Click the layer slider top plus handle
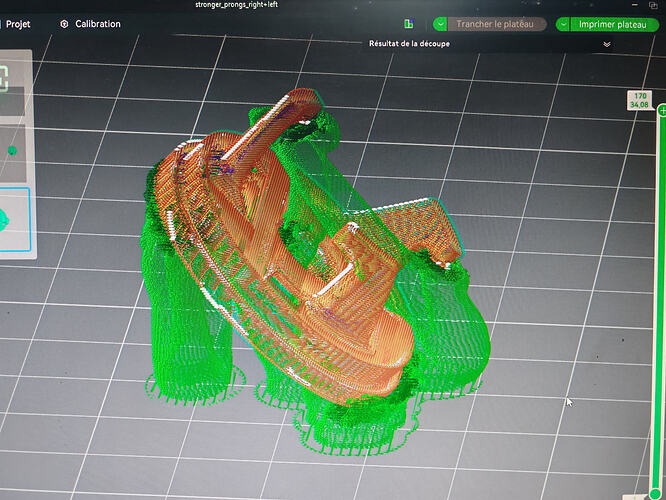 pyautogui.click(x=662, y=111)
